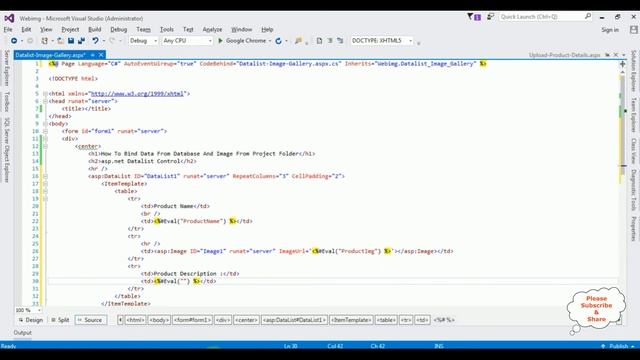The image size is (640, 360).
Task: Click the Visual Studio logo icon
Action: coord(9,18)
